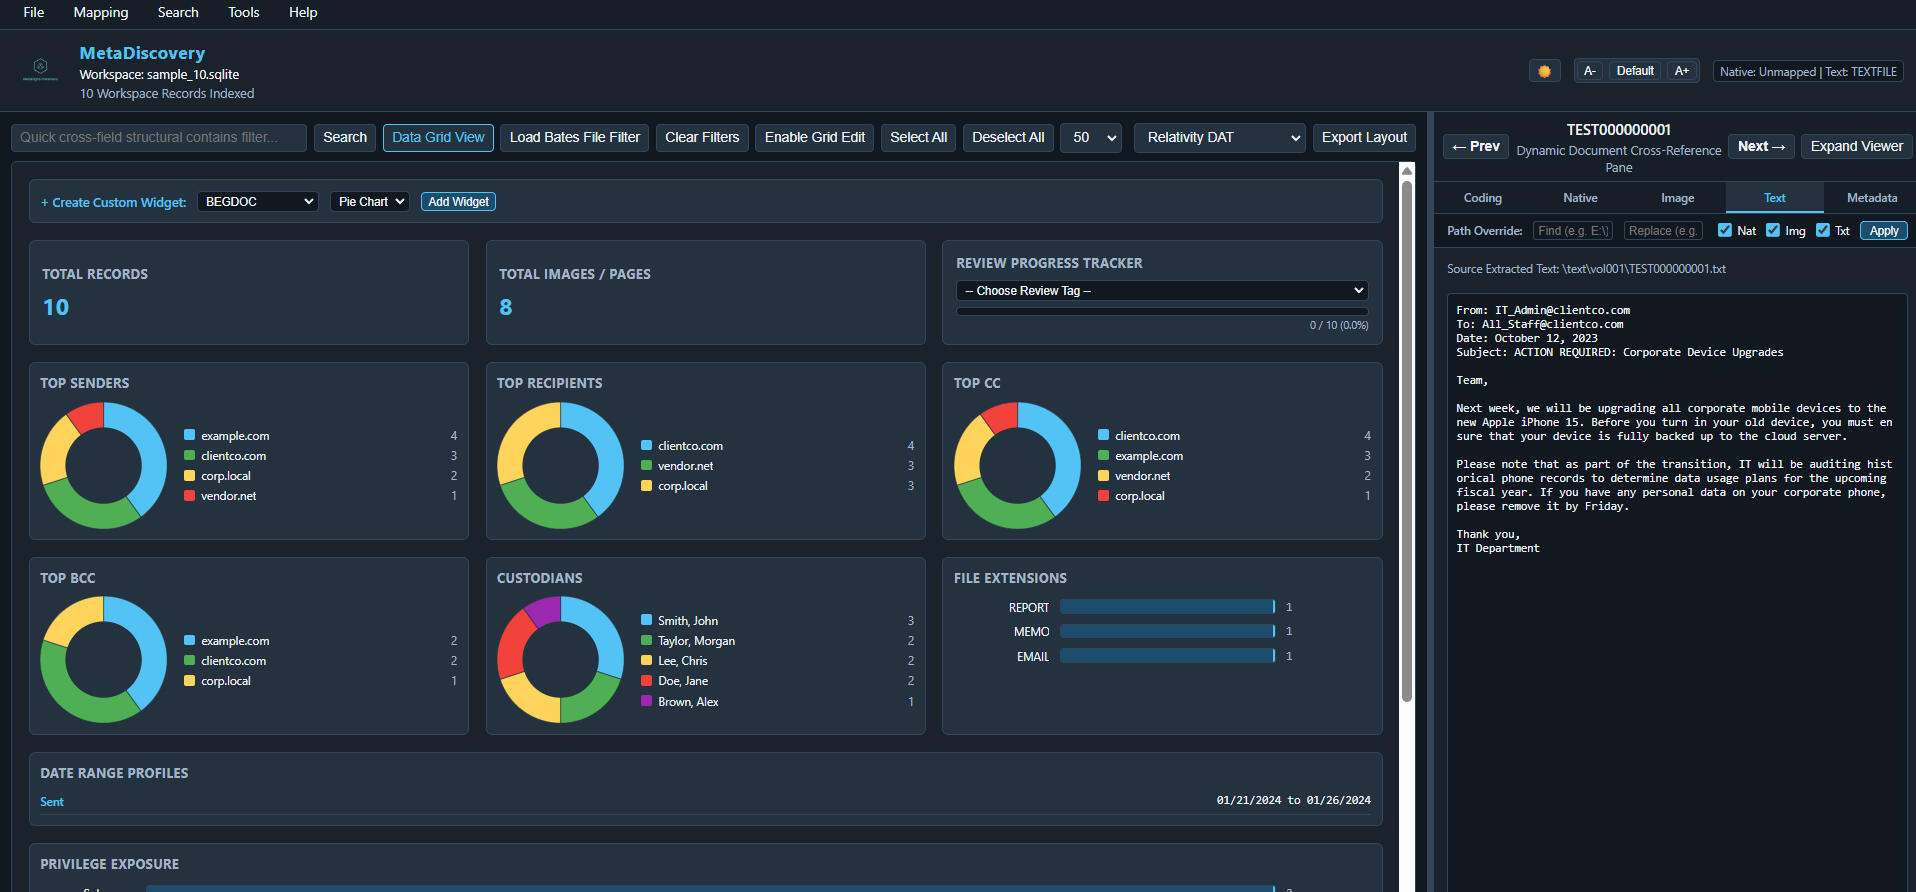1916x892 pixels.
Task: Go to next document with Next
Action: 1761,146
